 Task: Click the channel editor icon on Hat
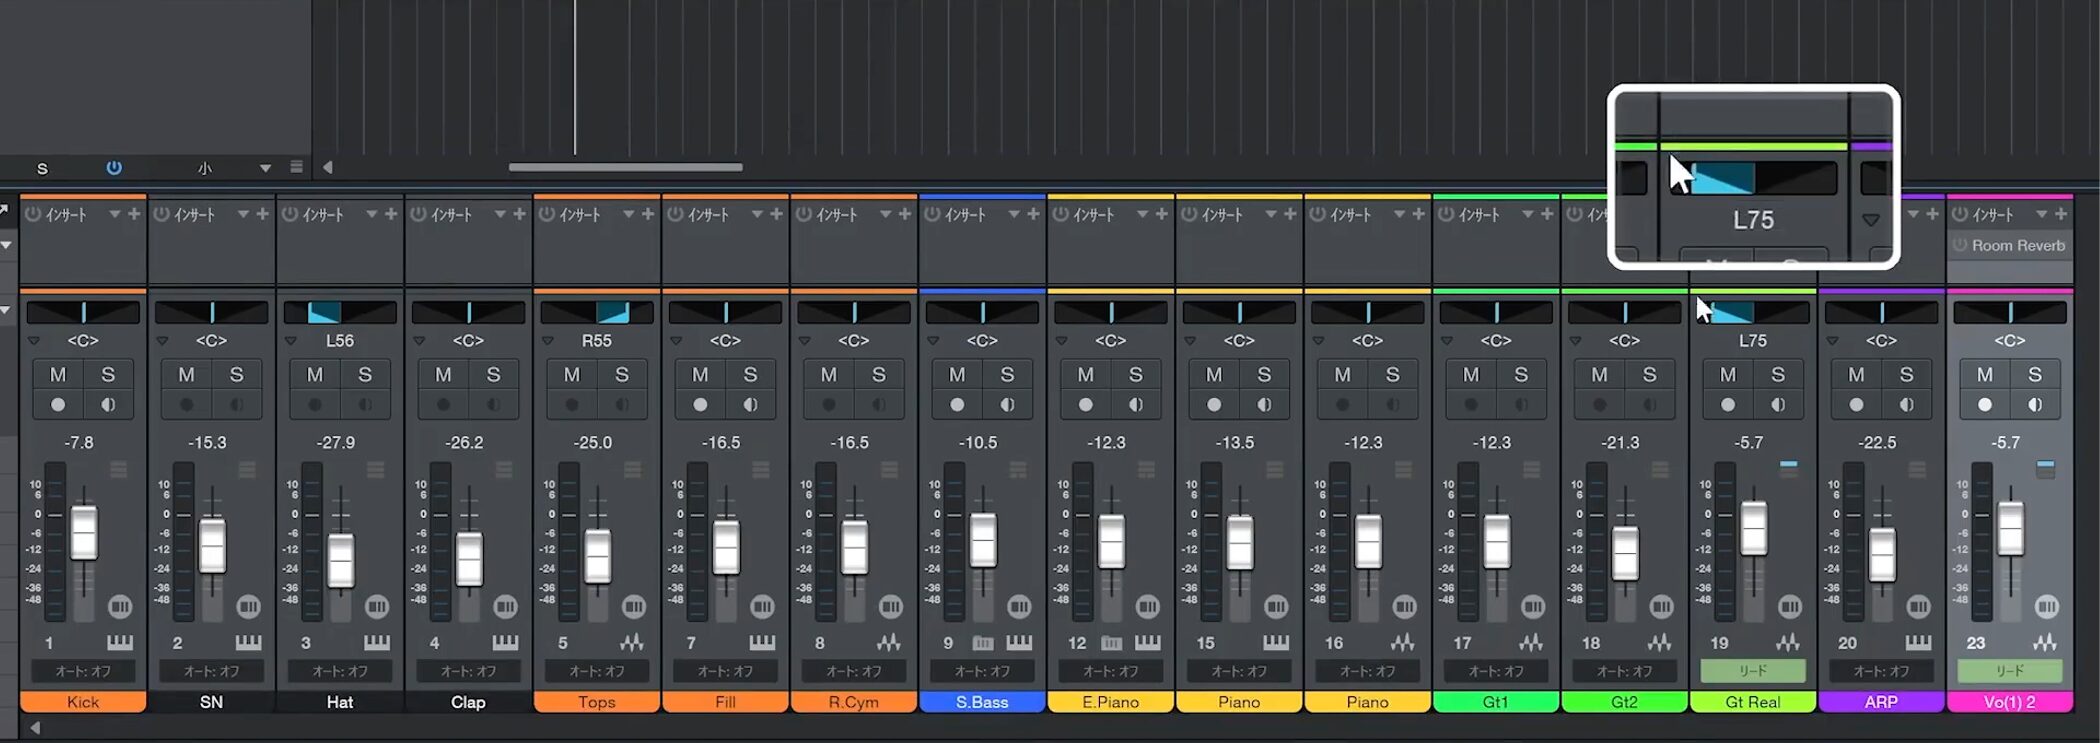coord(377,606)
